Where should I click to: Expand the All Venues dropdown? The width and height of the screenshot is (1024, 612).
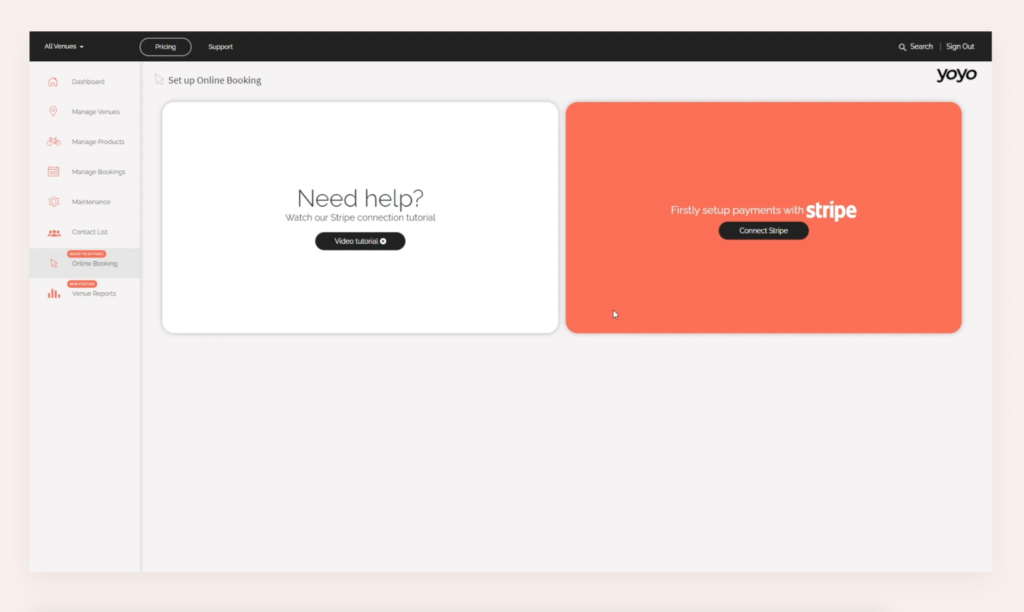pos(64,47)
